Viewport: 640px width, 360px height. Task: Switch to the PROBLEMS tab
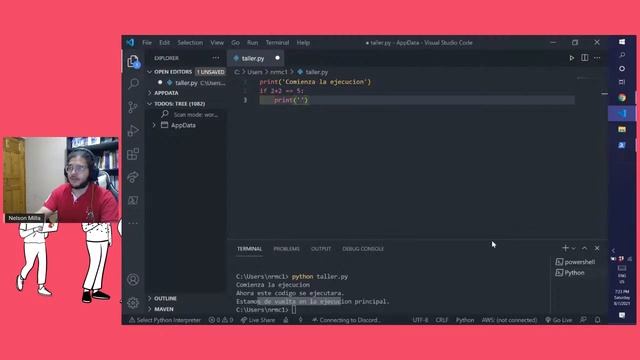tap(286, 249)
